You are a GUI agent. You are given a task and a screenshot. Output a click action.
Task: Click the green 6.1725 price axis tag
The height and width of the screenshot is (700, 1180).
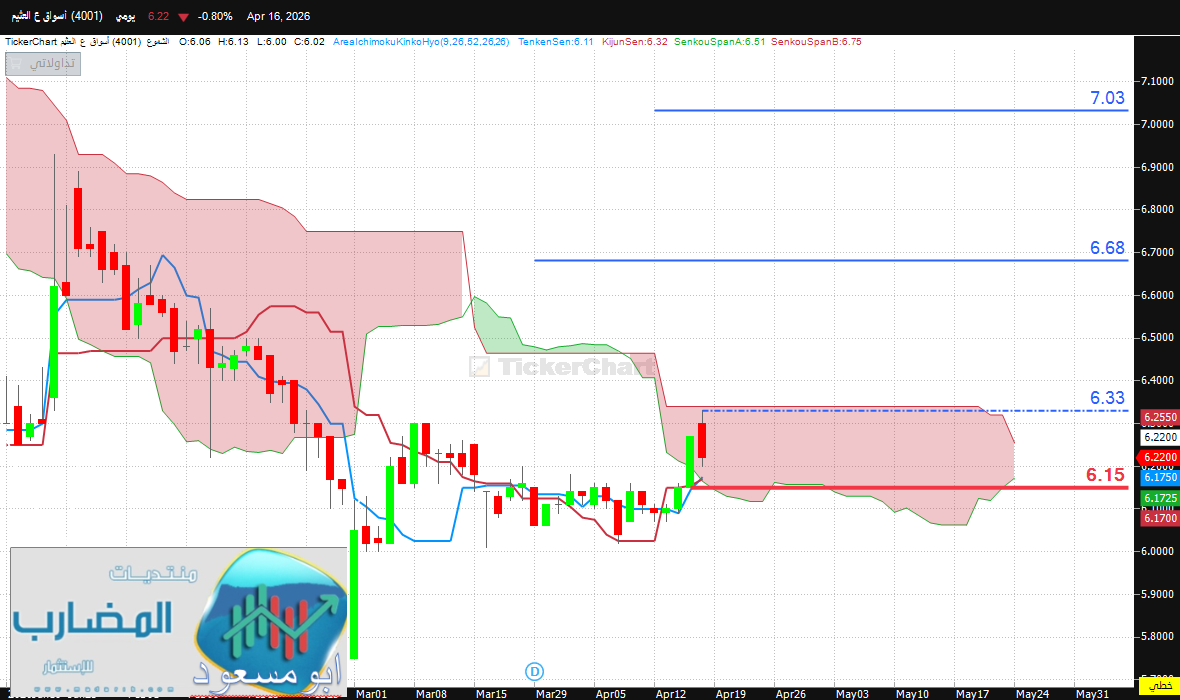click(x=1159, y=497)
